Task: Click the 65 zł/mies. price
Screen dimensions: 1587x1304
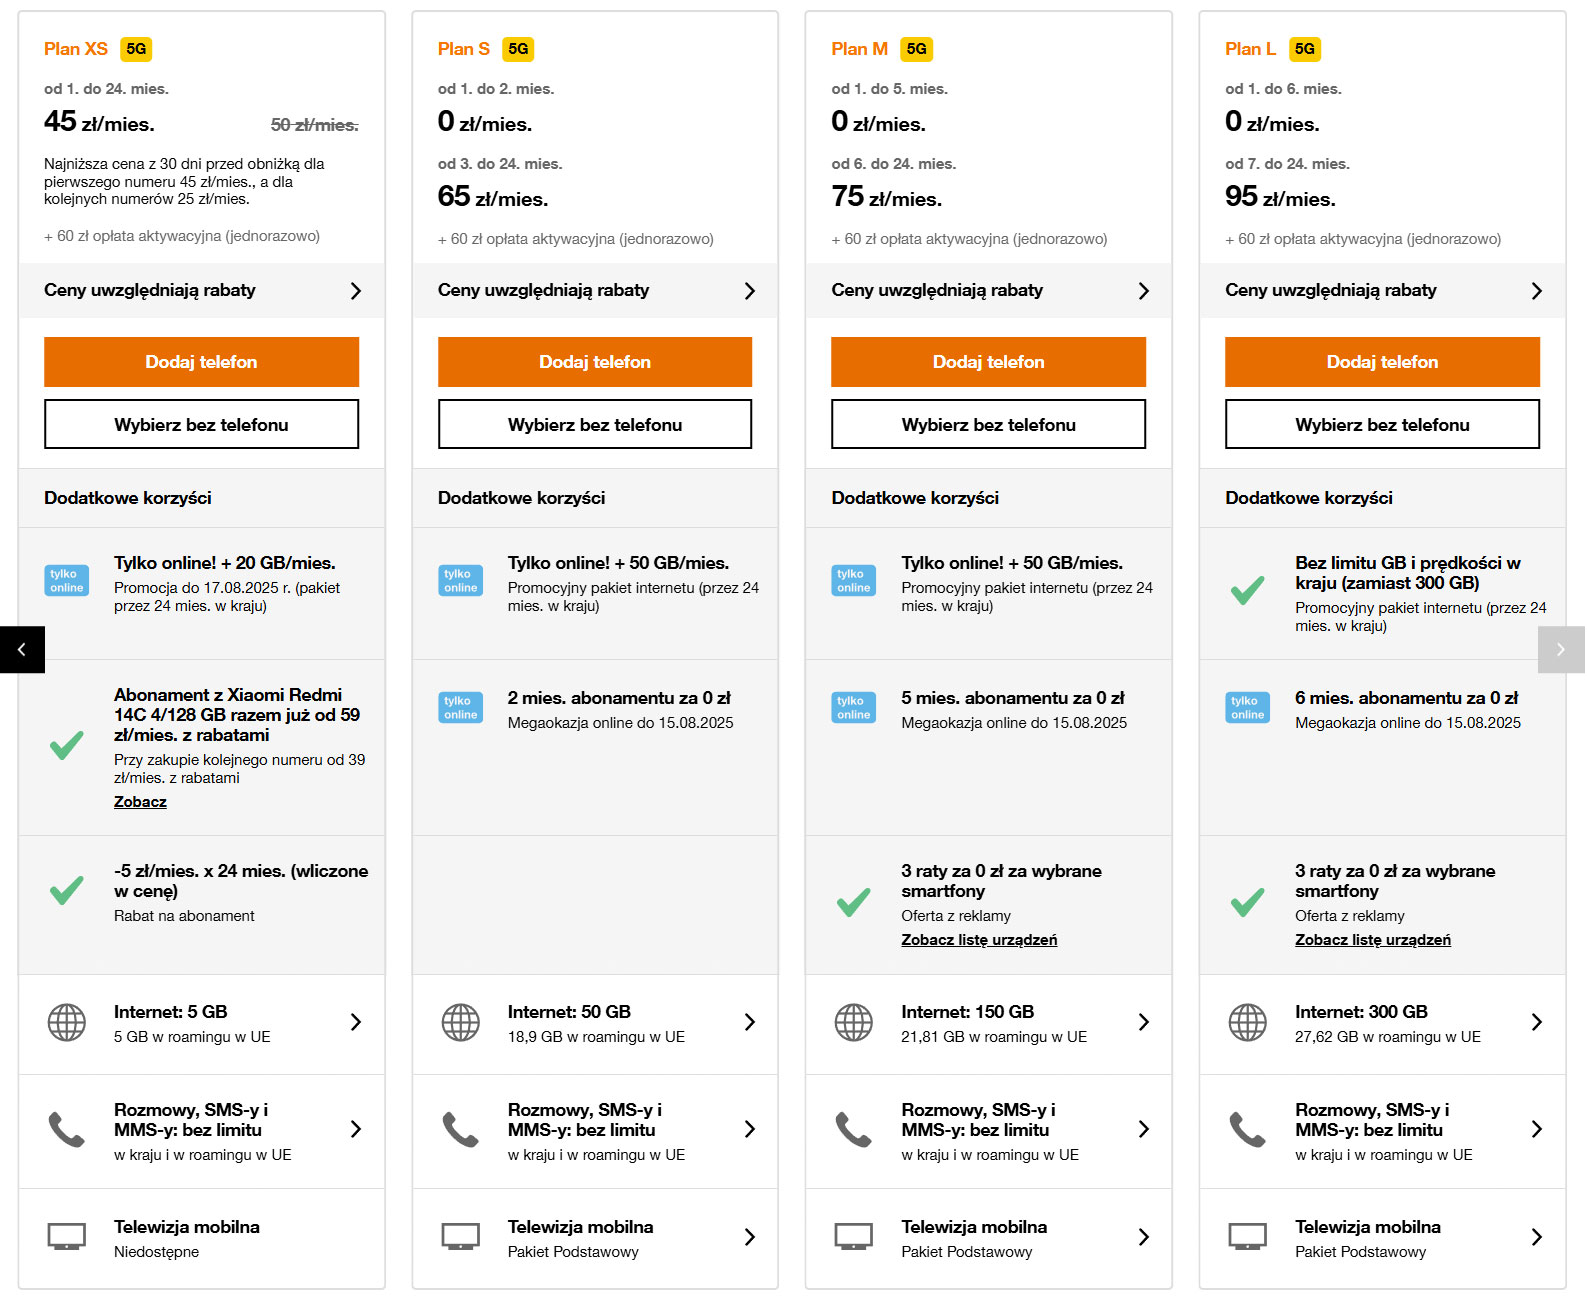Action: coord(493,197)
